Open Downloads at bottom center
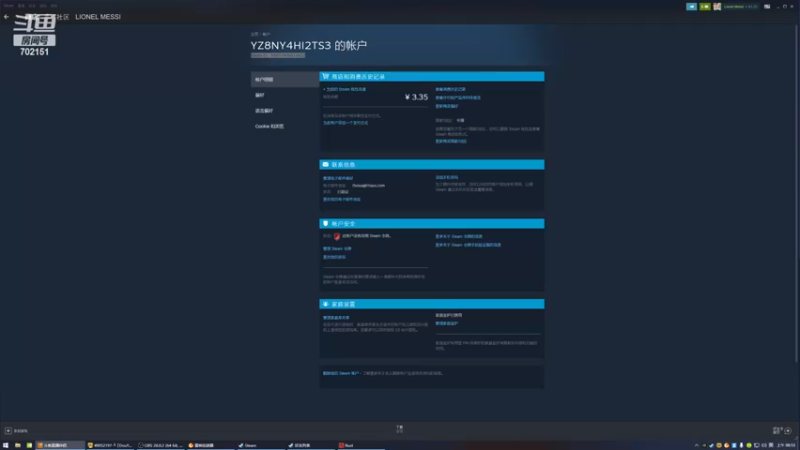 tap(399, 429)
